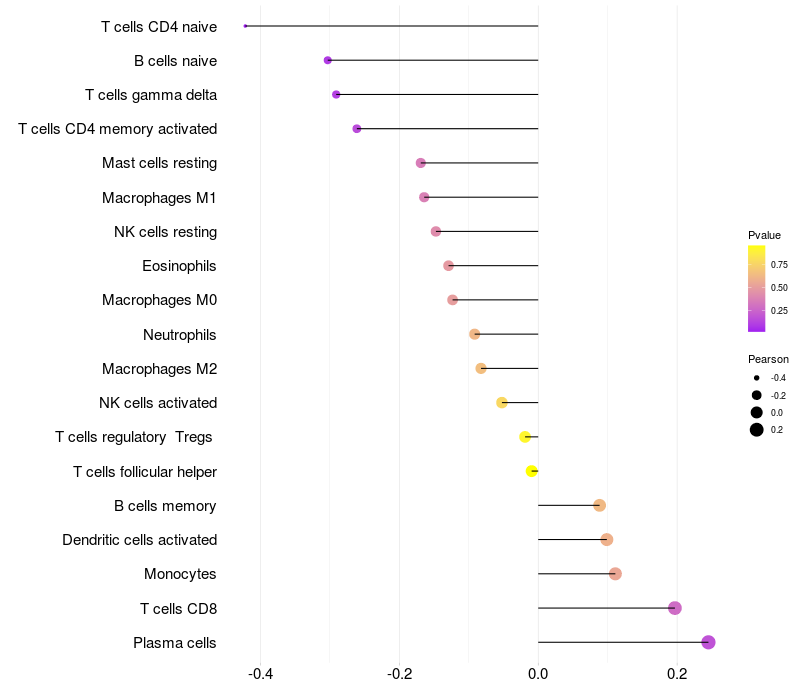Click the Pearson legend -0.4 size dot
Screen dimensions: 800x700
click(x=756, y=378)
